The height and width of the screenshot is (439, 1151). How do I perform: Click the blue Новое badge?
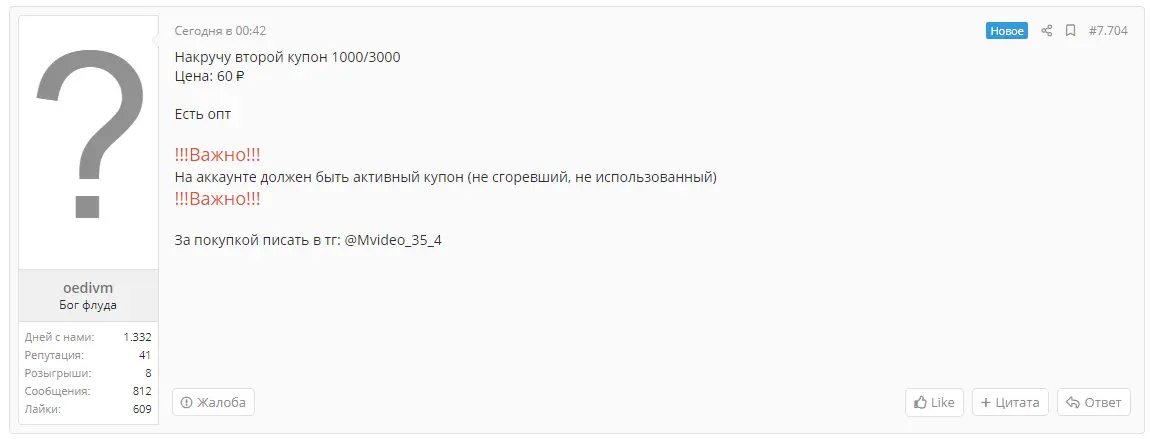[x=1006, y=31]
